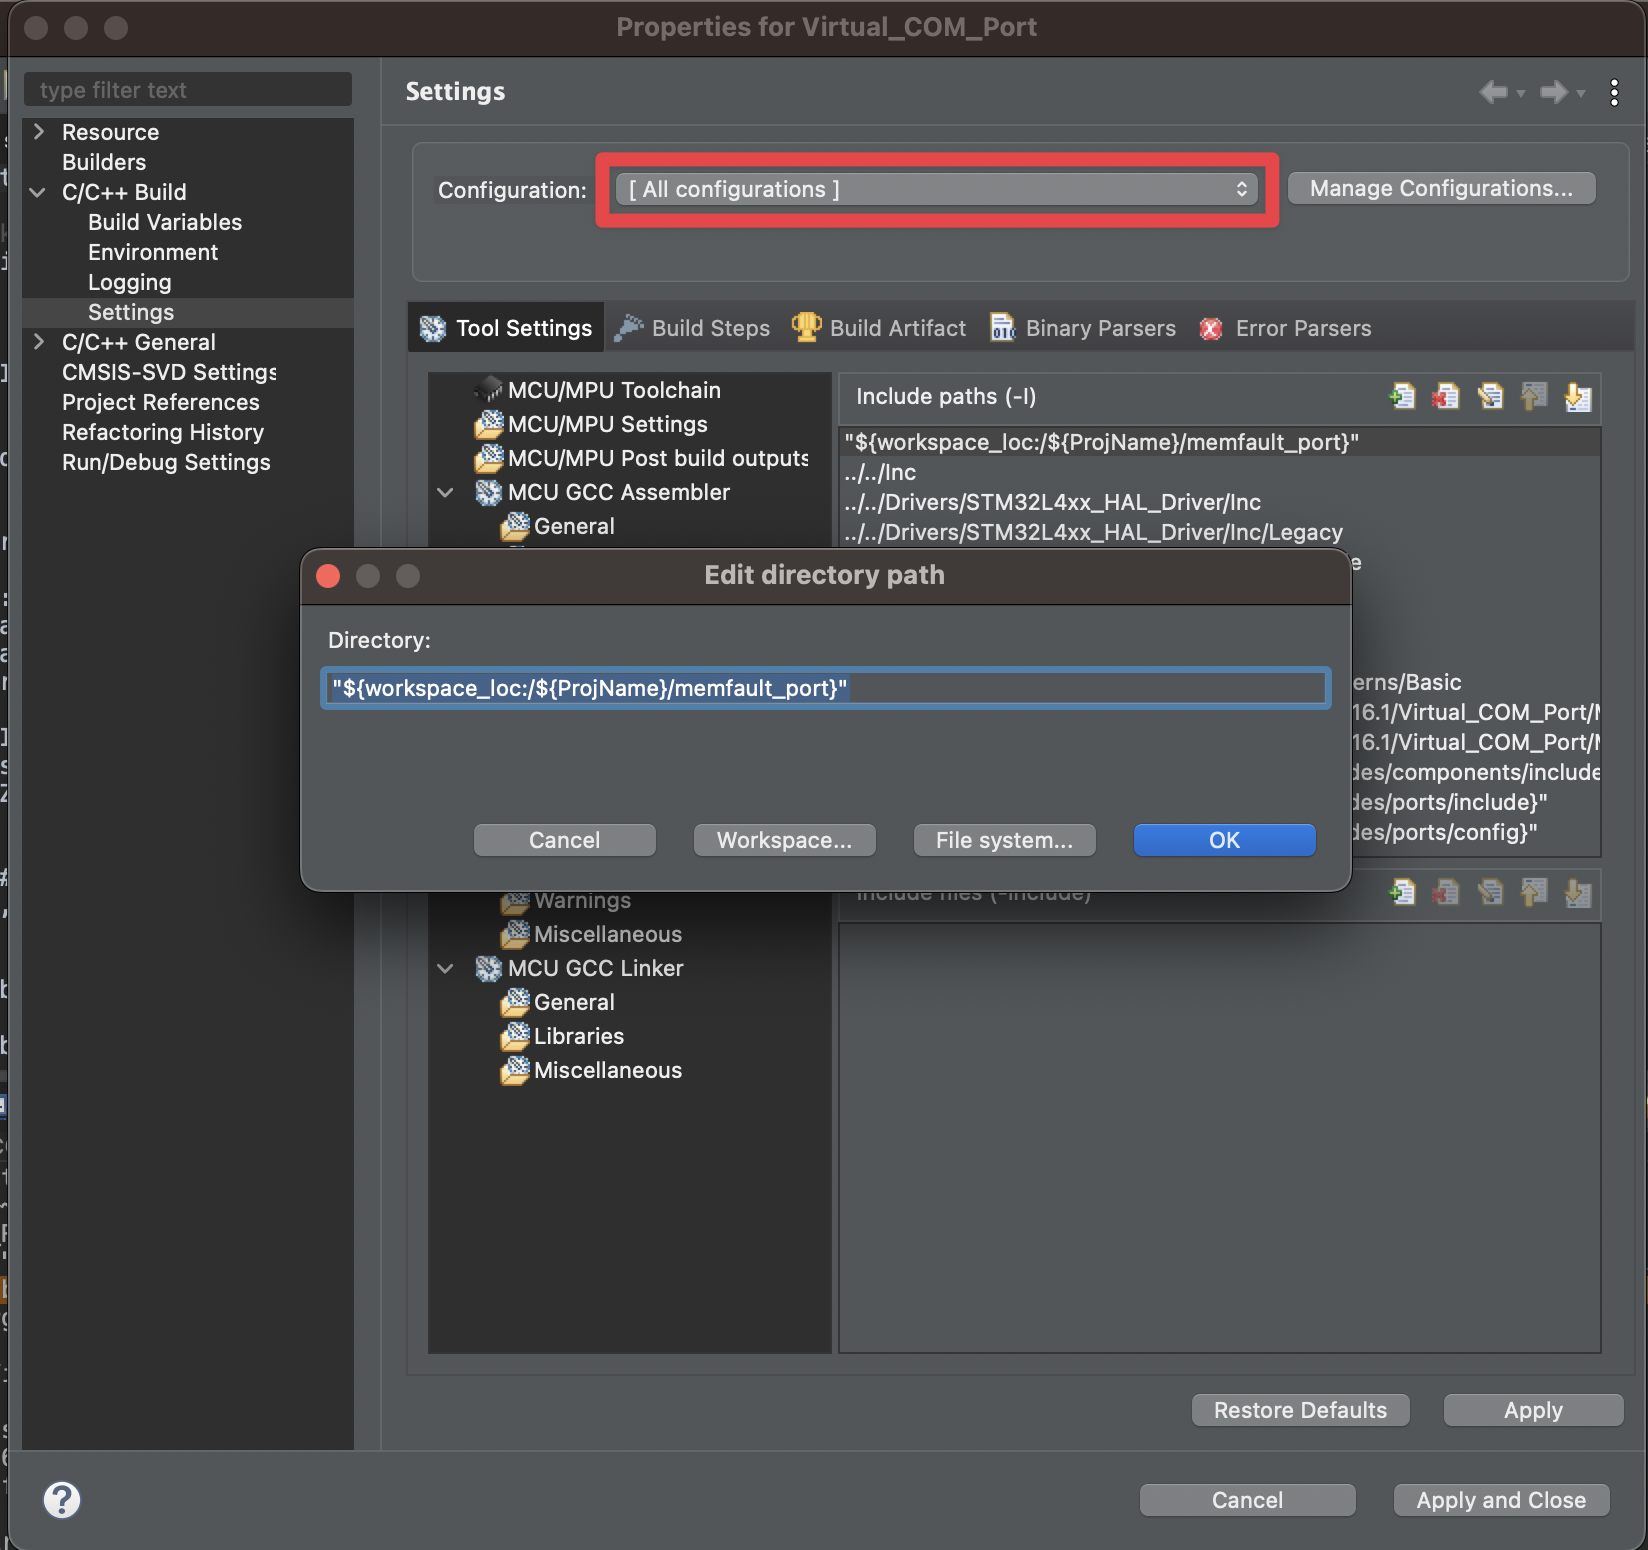Open the Configuration dropdown showing All configurations
This screenshot has width=1648, height=1550.
tap(938, 189)
